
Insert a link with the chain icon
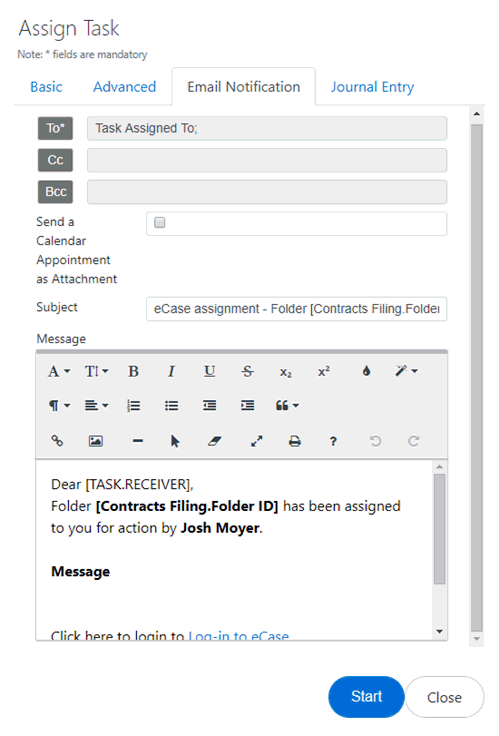coord(57,440)
